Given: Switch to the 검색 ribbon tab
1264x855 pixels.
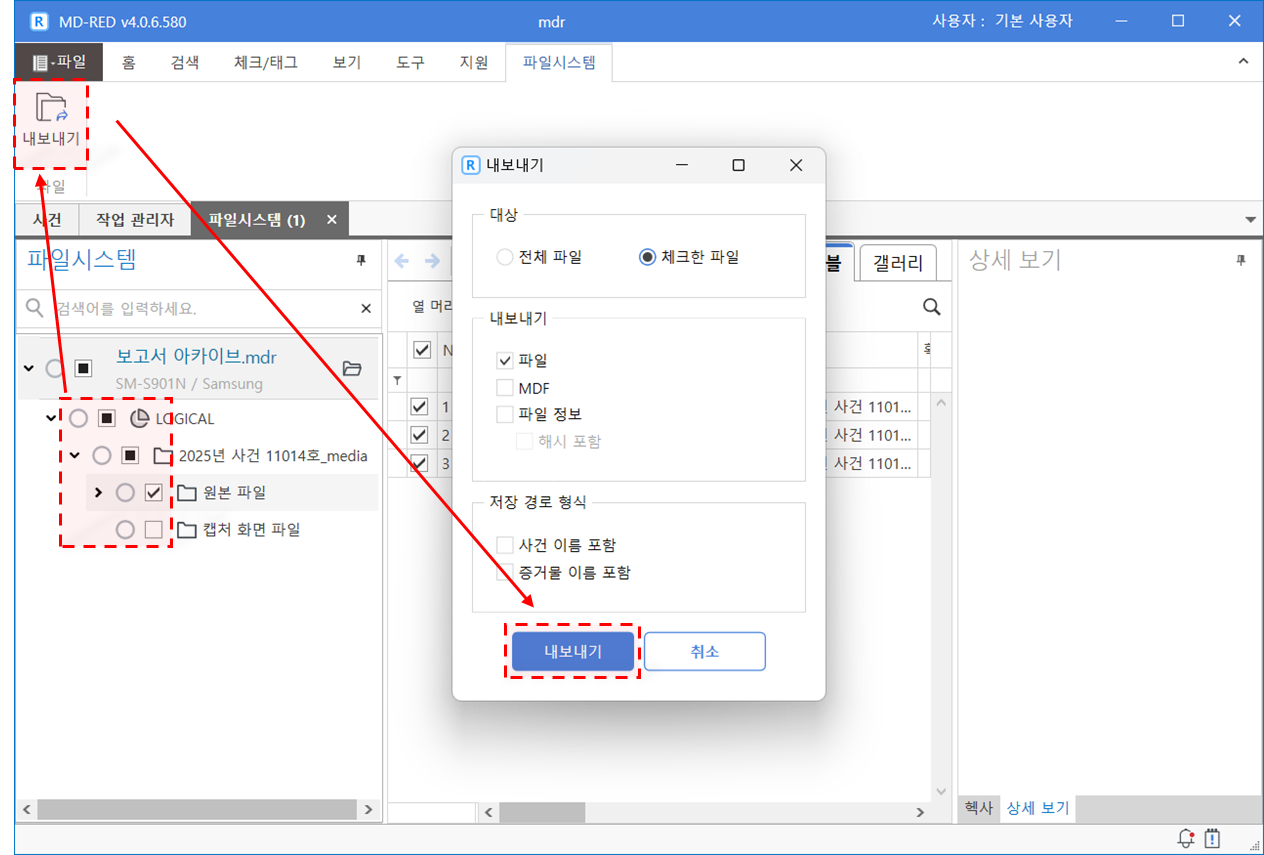Looking at the screenshot, I should 185,62.
